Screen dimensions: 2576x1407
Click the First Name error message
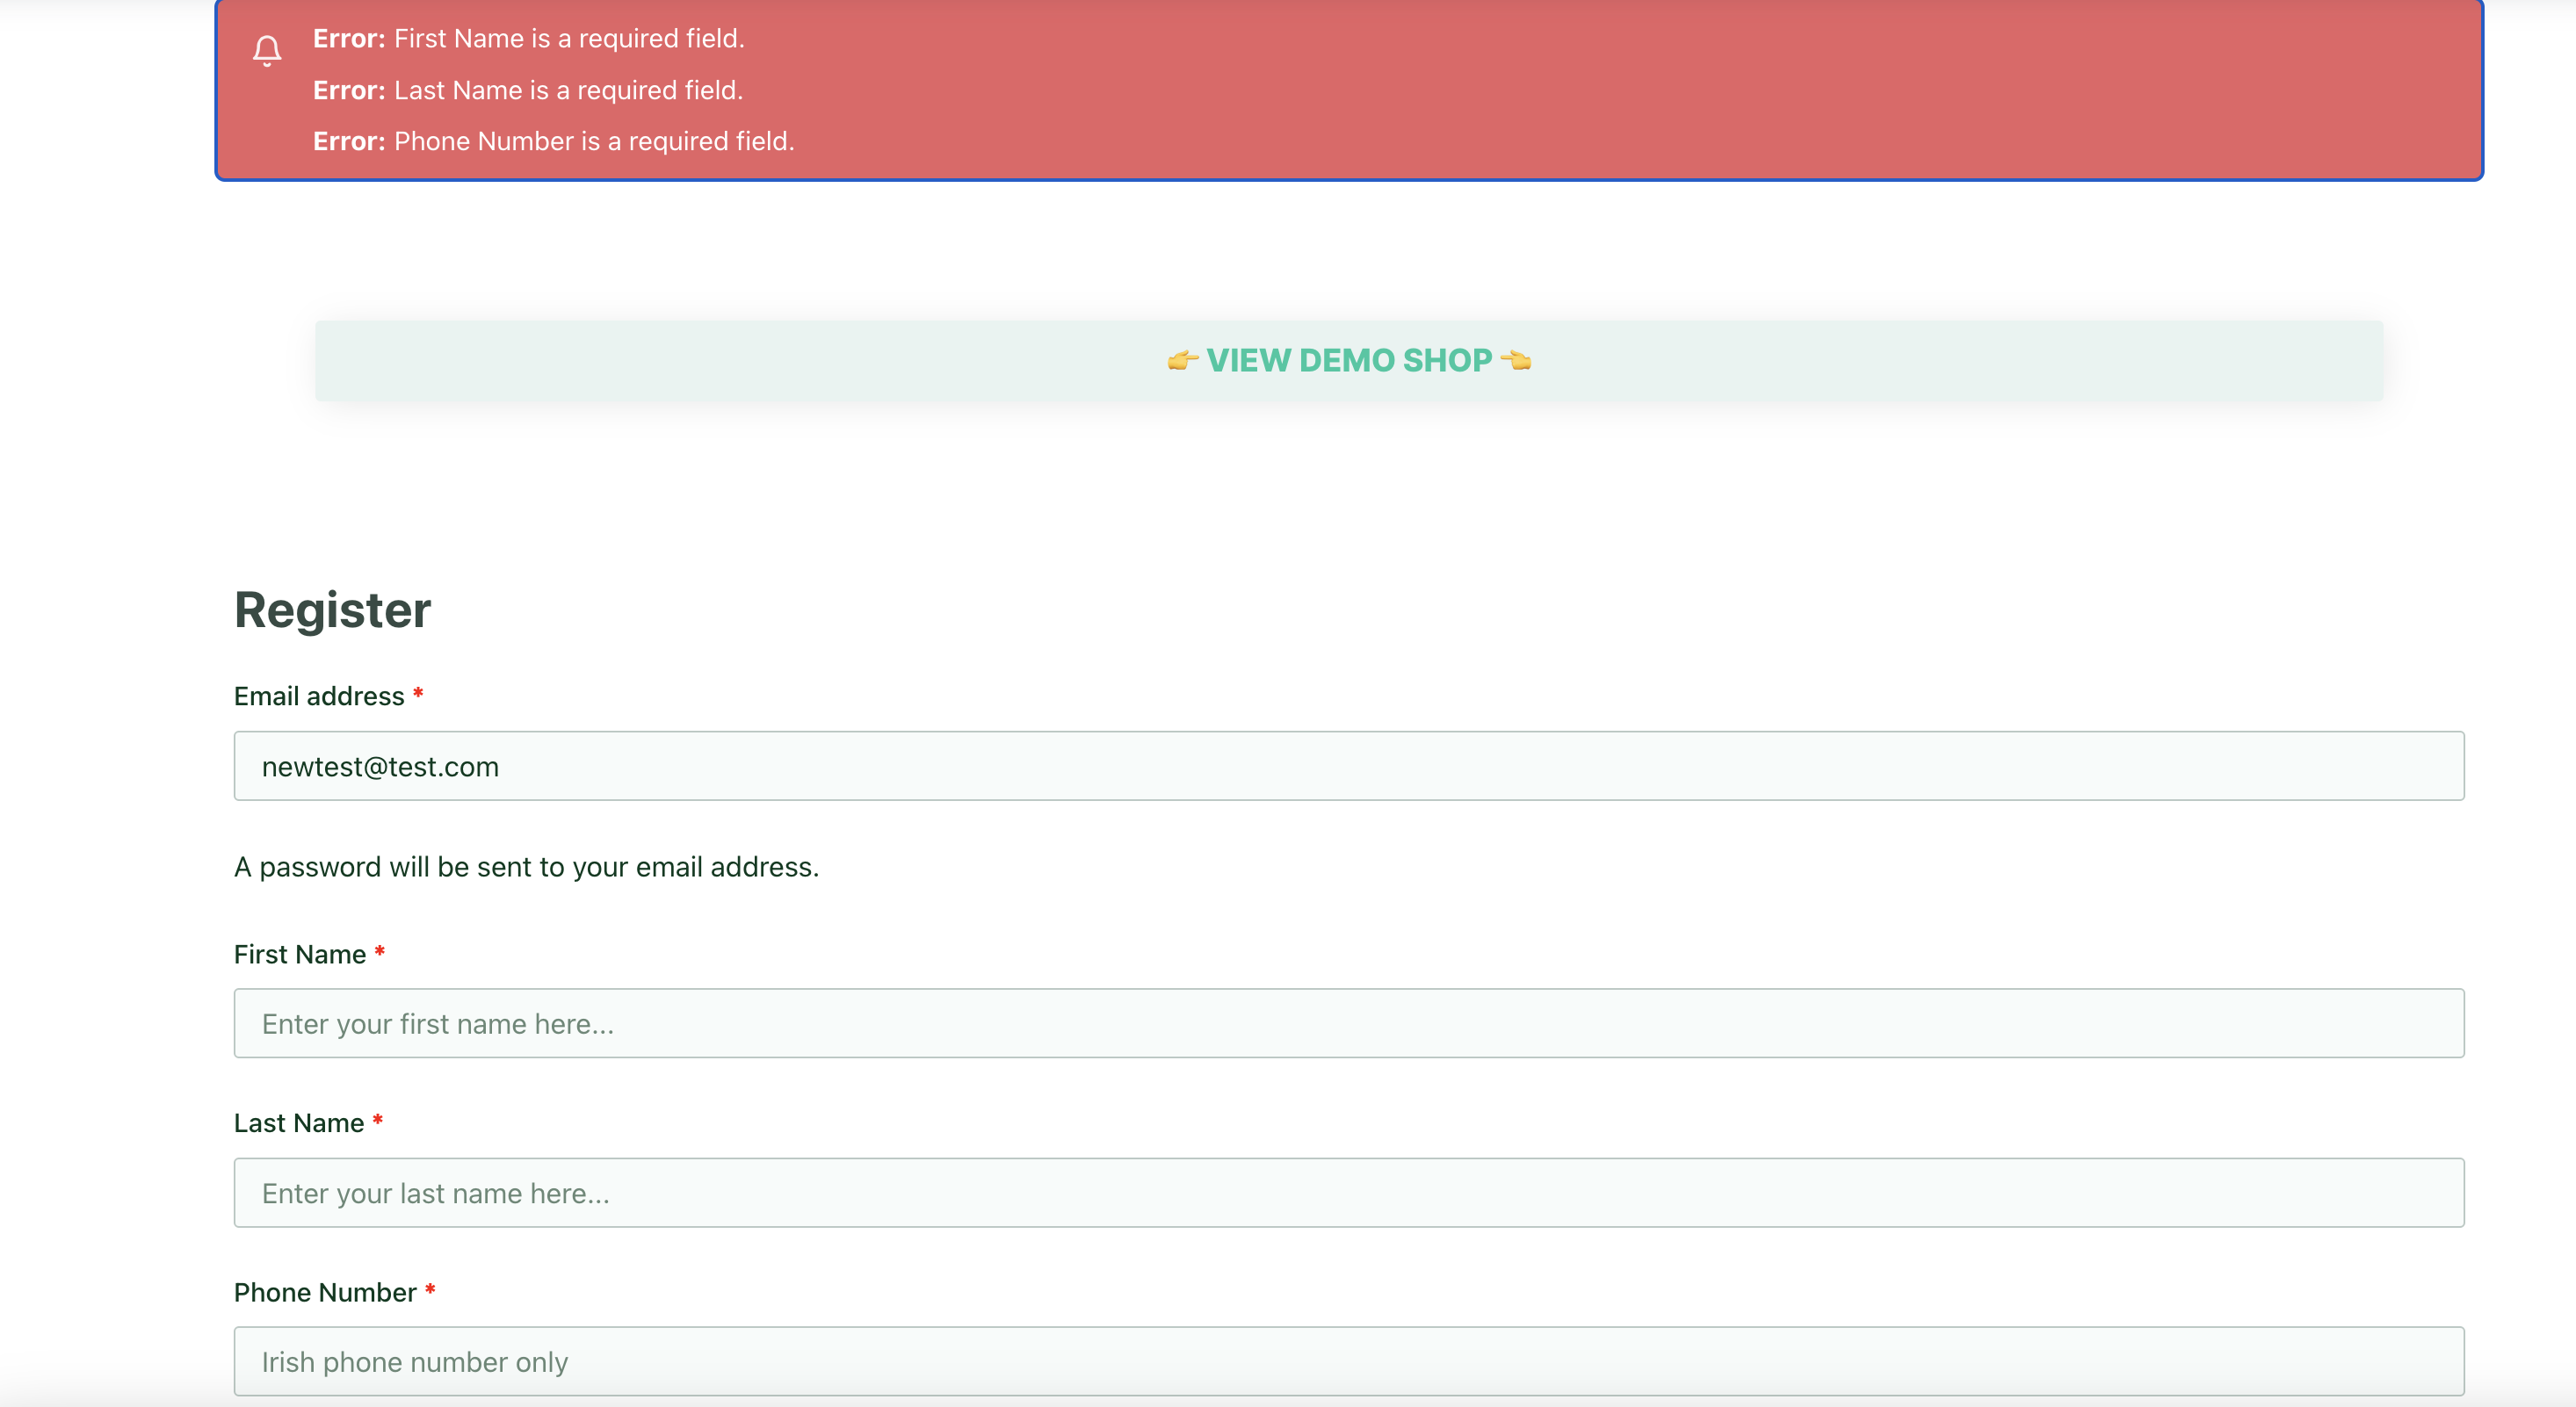coord(529,39)
